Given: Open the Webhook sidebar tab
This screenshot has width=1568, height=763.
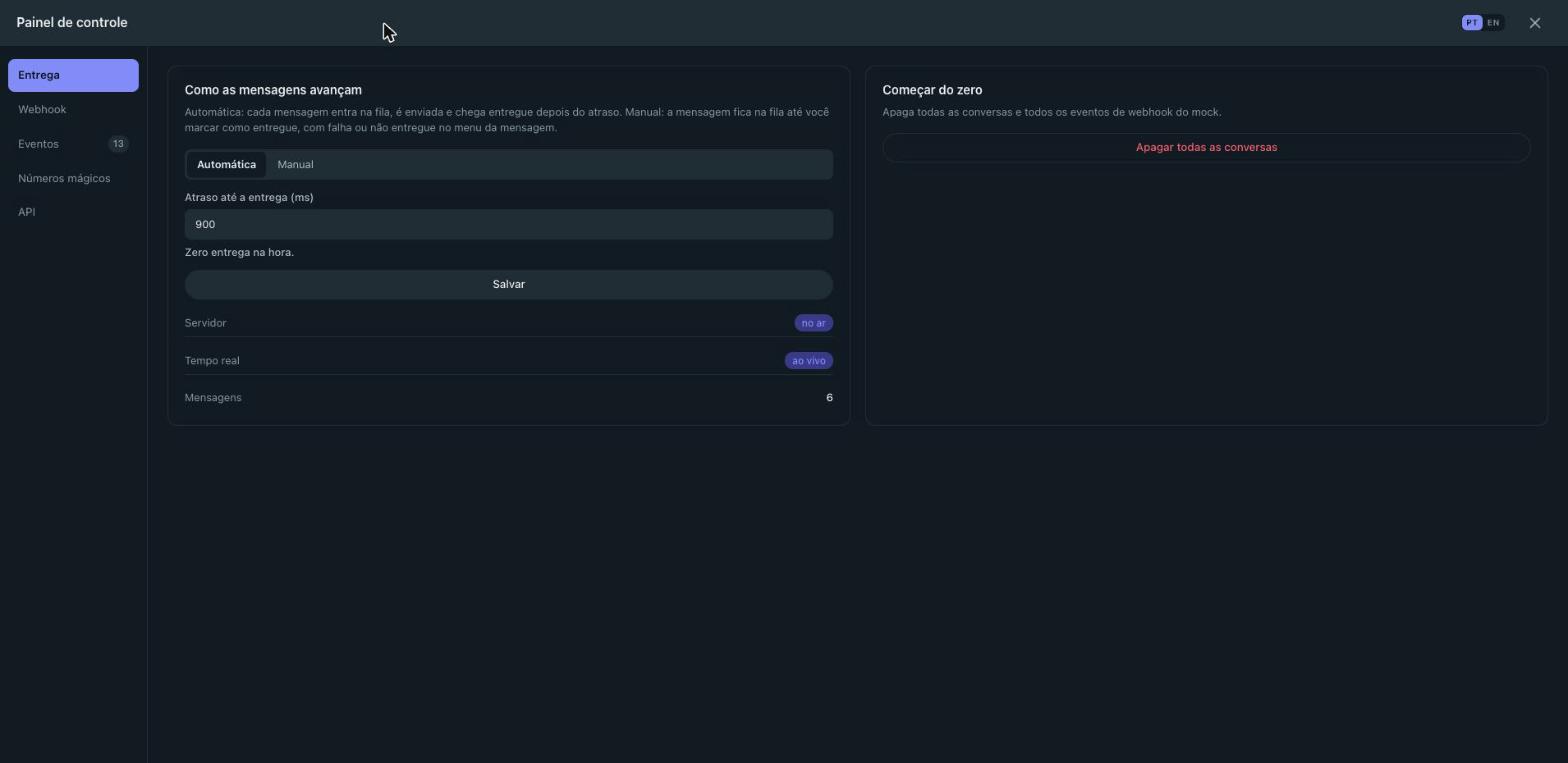Looking at the screenshot, I should click(73, 110).
